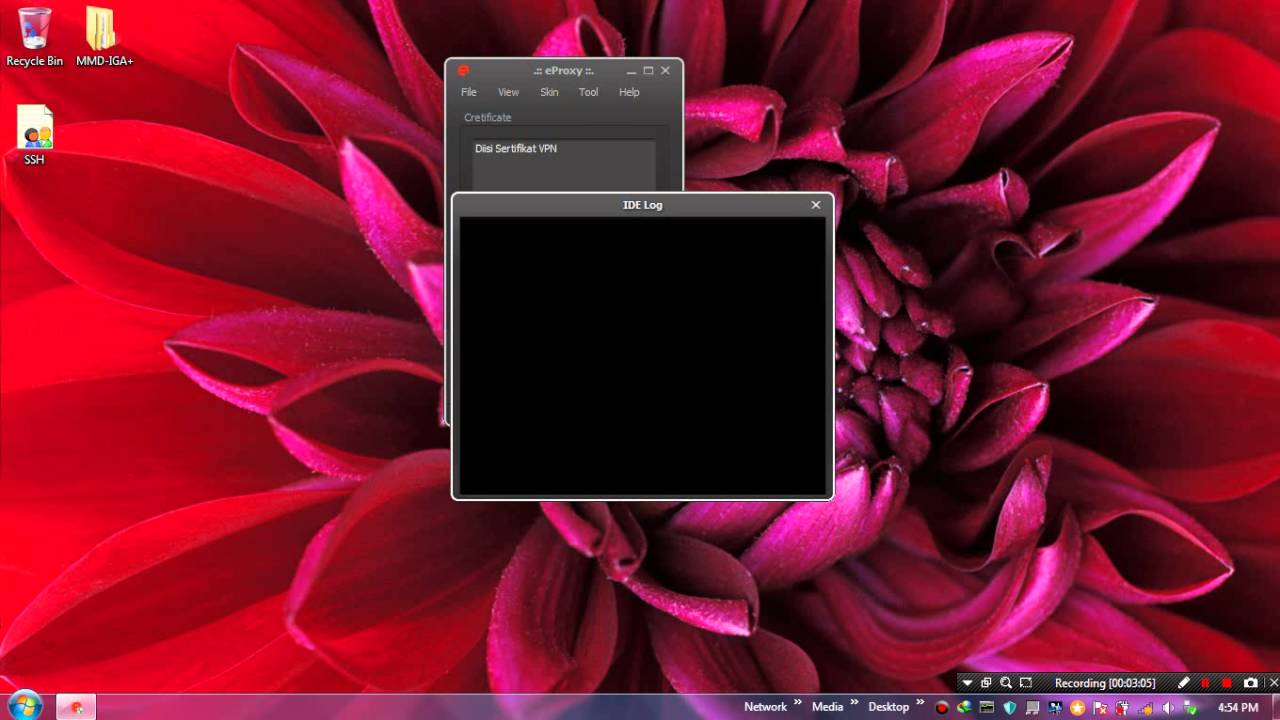Click inside the black IDE Log output area

pos(642,355)
